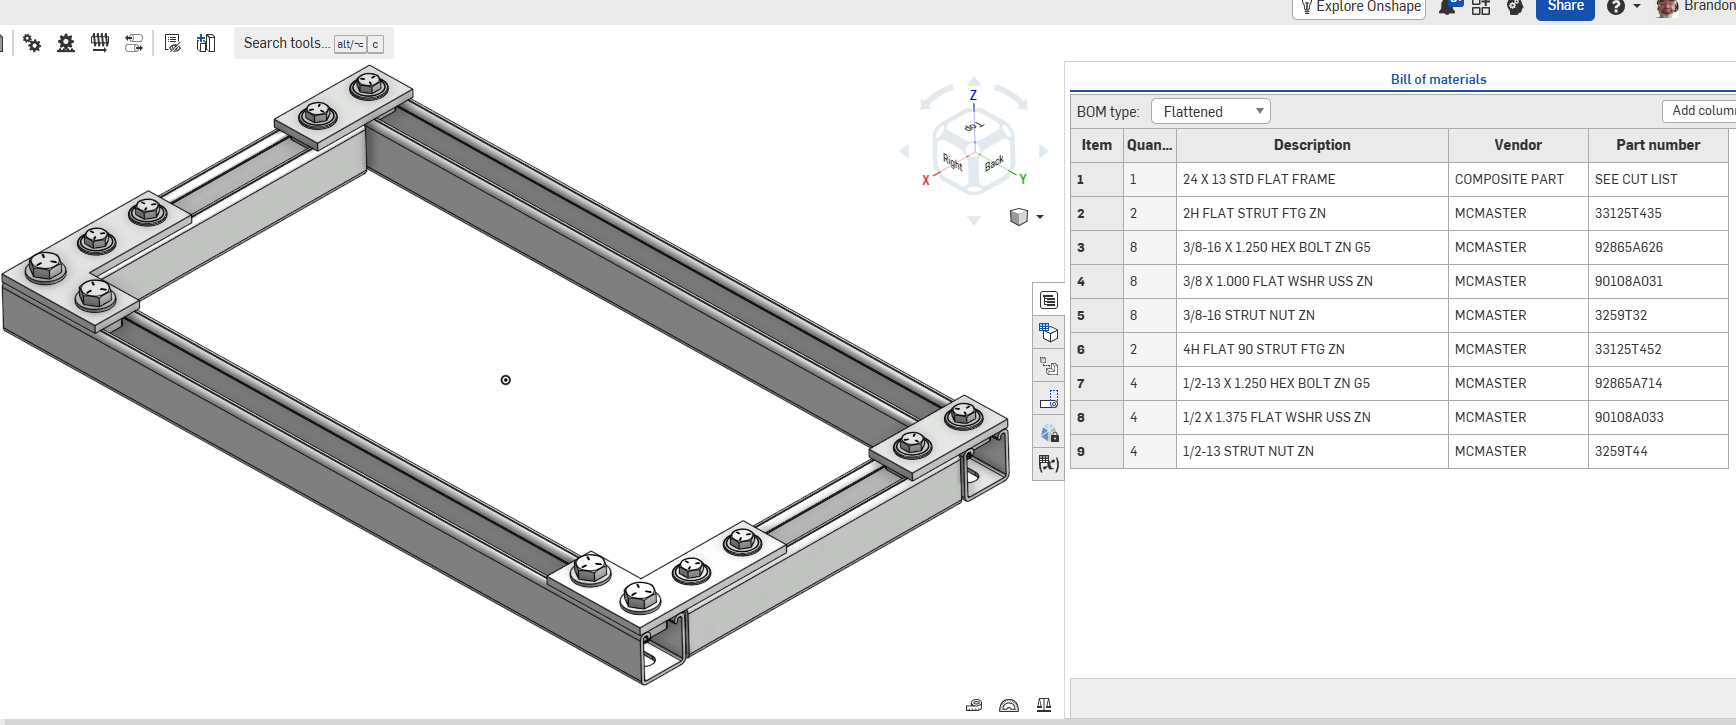Open the variable table (x) icon
This screenshot has width=1736, height=725.
point(1049,464)
